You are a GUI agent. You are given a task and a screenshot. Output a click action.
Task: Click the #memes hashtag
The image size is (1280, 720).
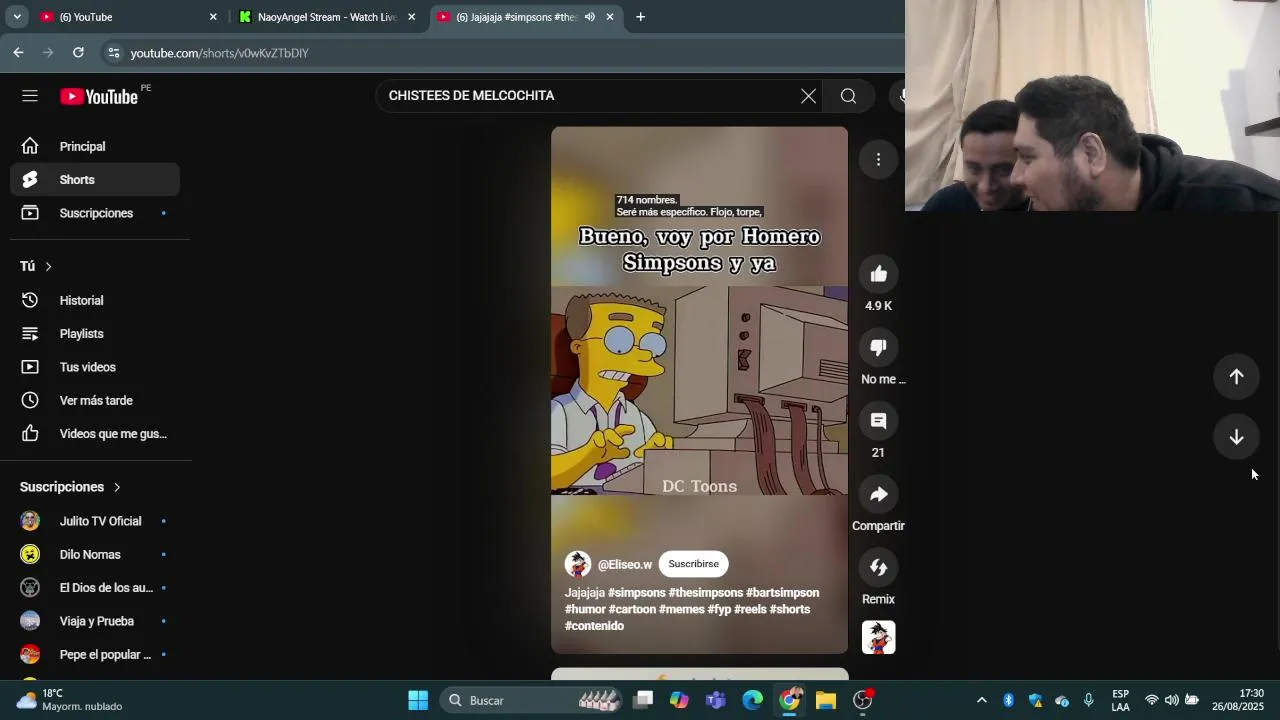681,609
